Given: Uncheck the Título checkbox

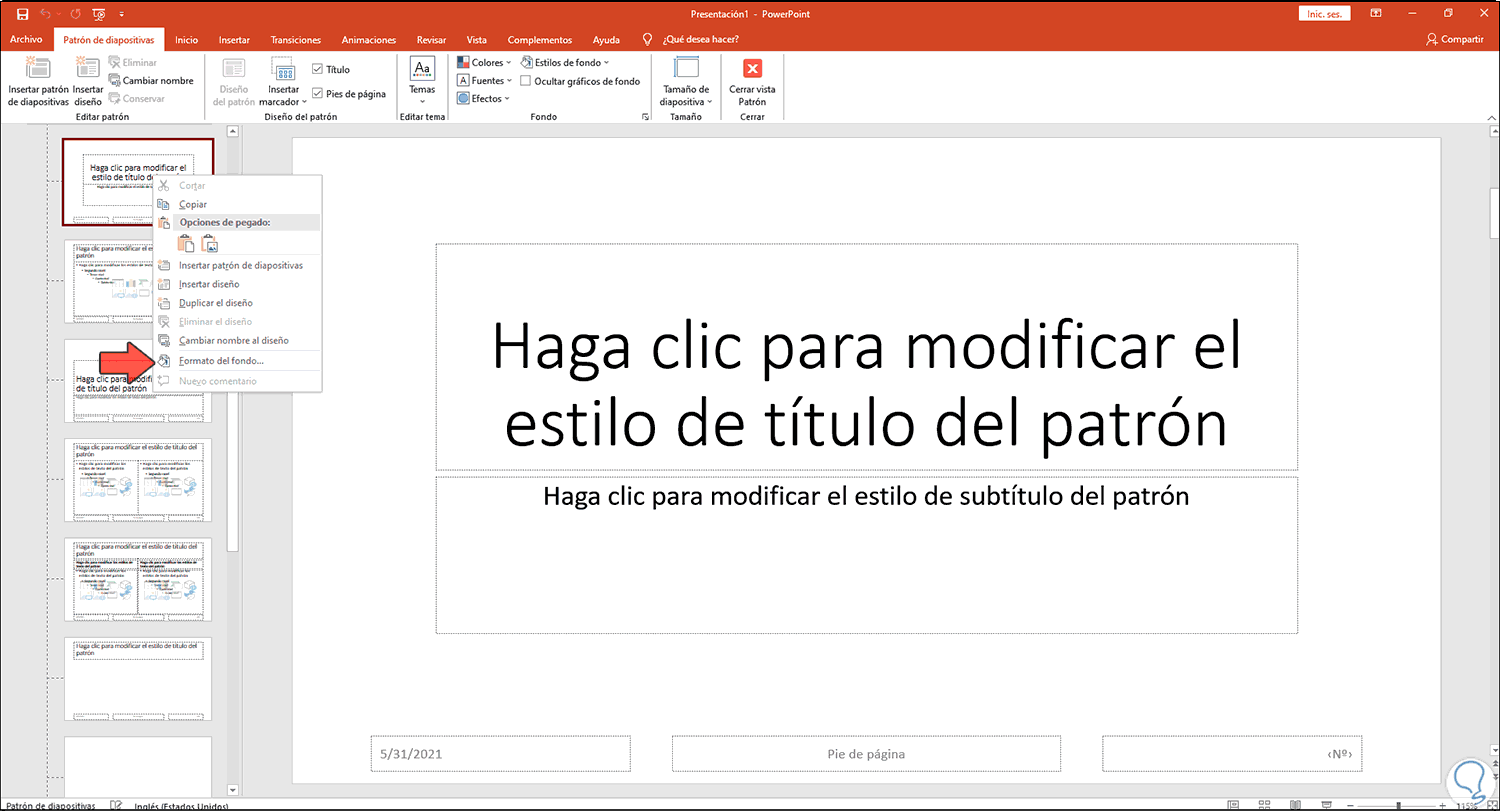Looking at the screenshot, I should (x=317, y=70).
